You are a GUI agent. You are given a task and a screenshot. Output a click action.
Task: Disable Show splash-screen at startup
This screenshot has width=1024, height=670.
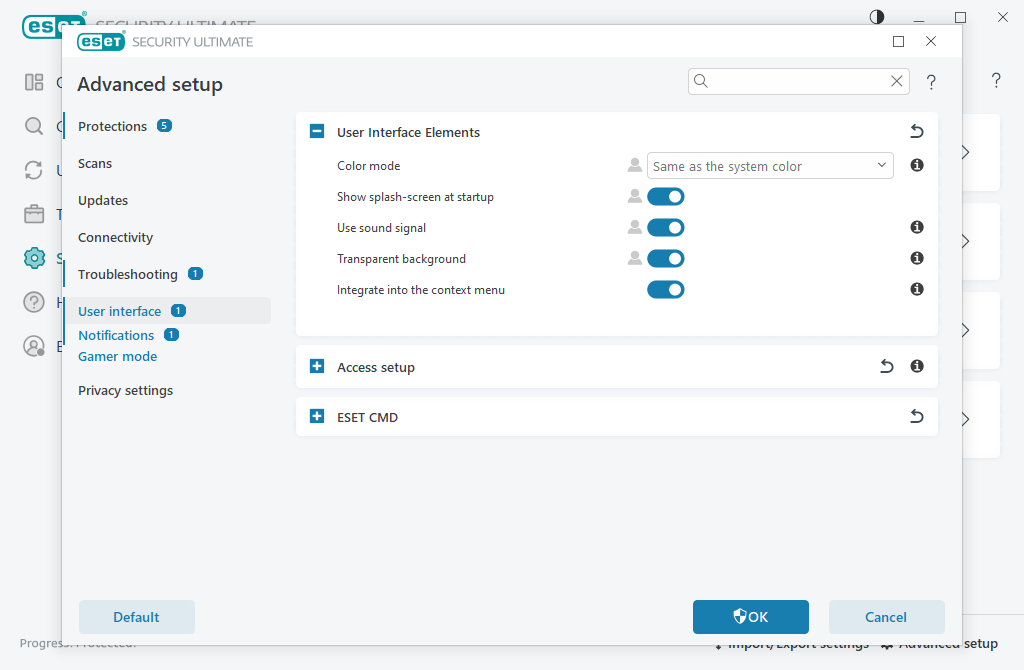click(x=665, y=197)
